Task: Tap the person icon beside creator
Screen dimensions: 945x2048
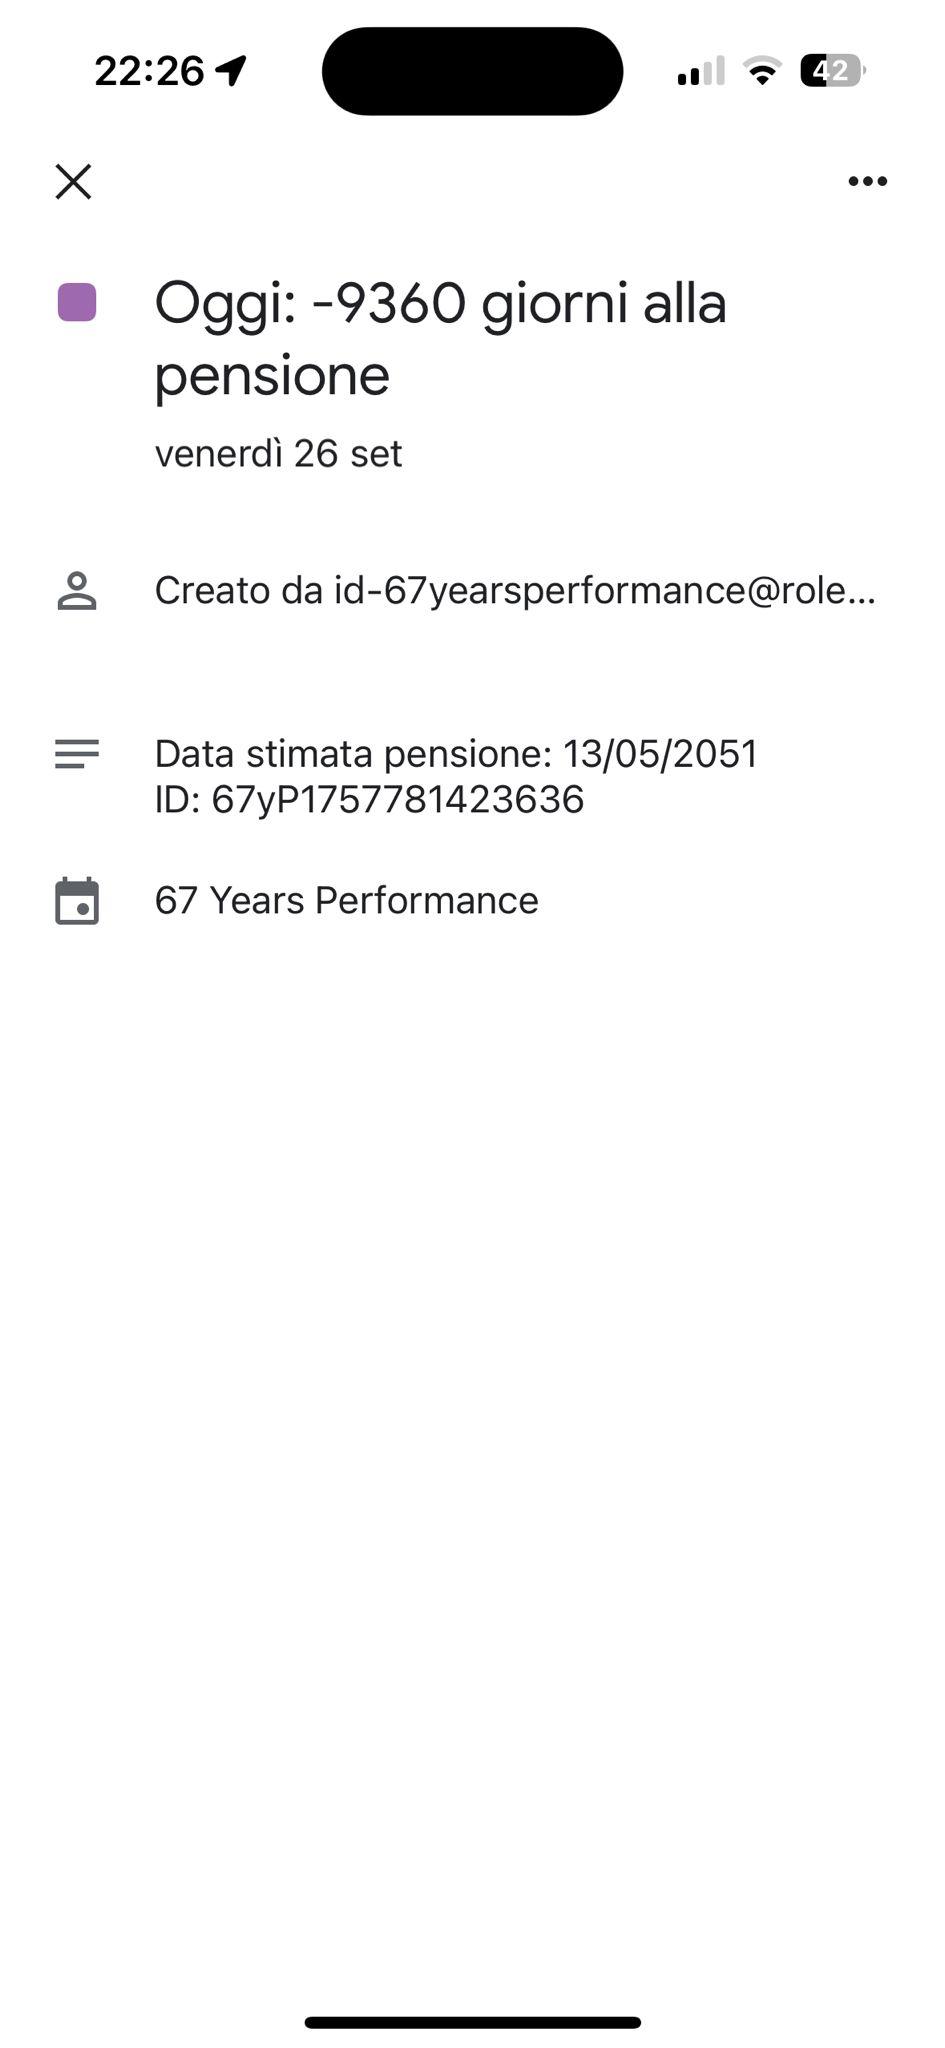Action: pyautogui.click(x=77, y=591)
